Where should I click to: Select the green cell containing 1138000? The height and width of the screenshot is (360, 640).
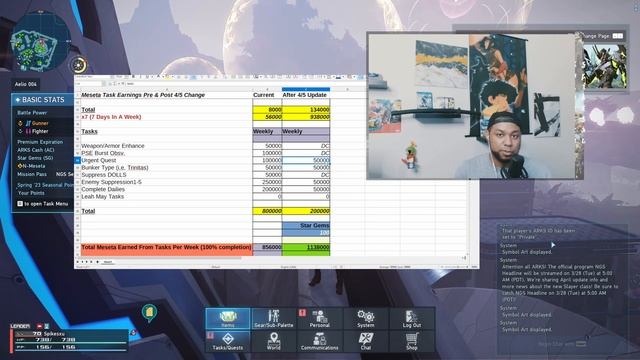click(306, 247)
